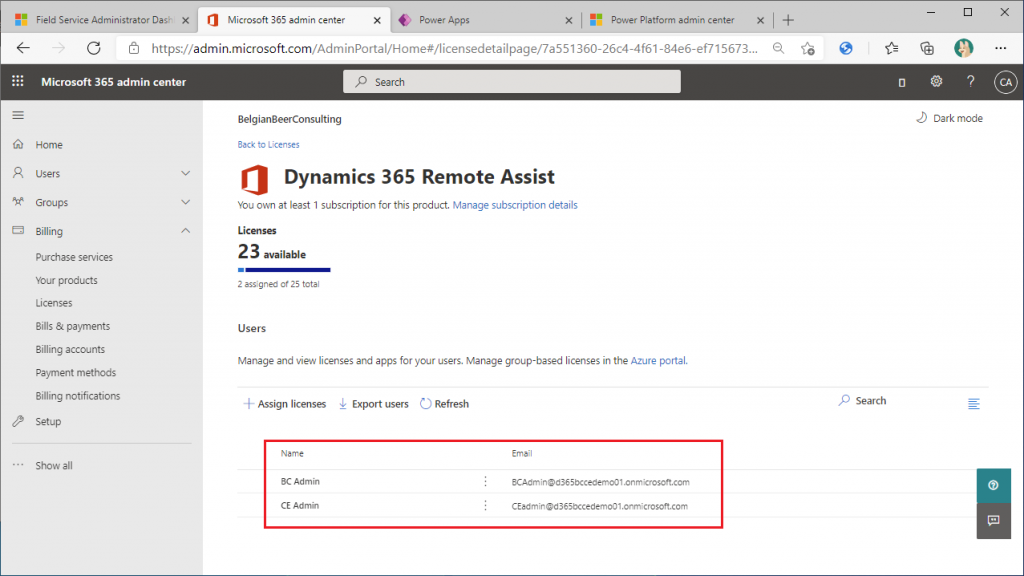This screenshot has height=576, width=1024.
Task: Open the help question mark in header
Action: 970,82
